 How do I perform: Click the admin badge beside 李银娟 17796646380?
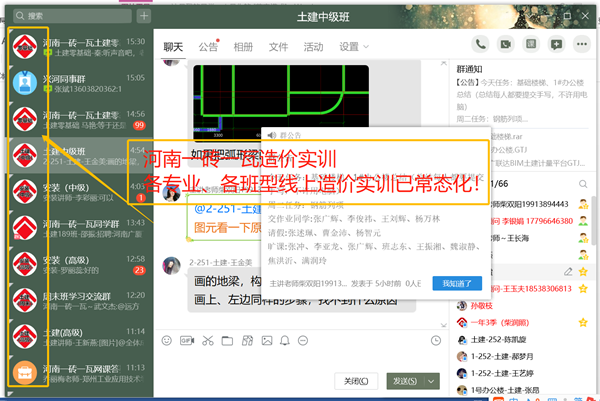pyautogui.click(x=583, y=221)
